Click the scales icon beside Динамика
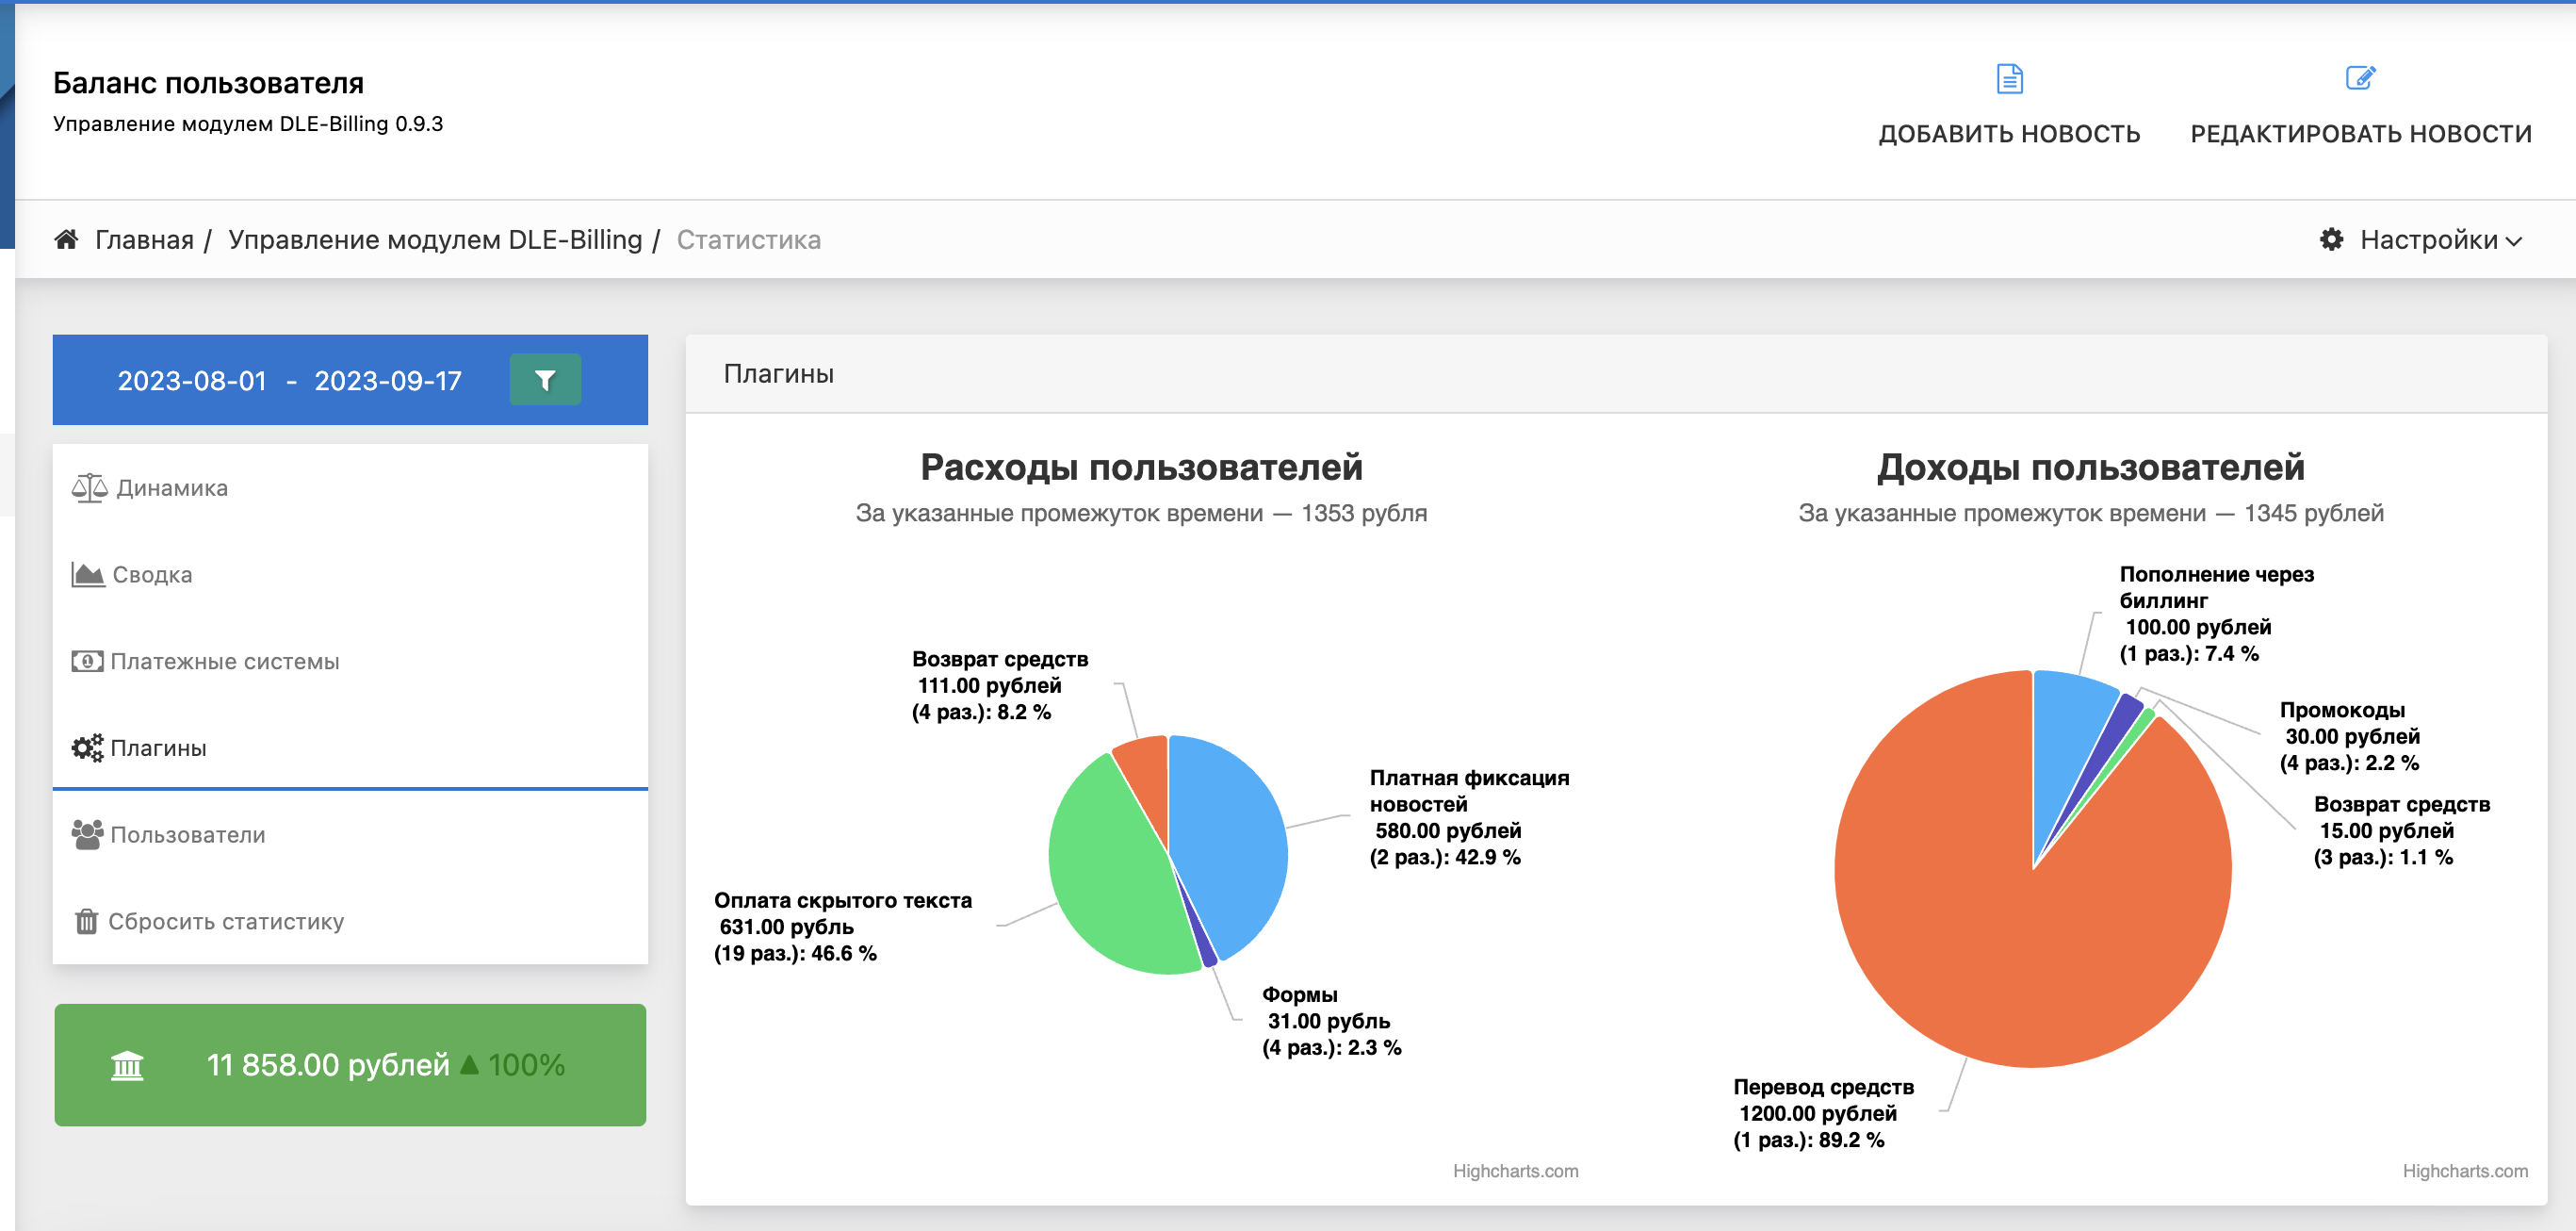Screen dimensions: 2576x1231 [89, 488]
